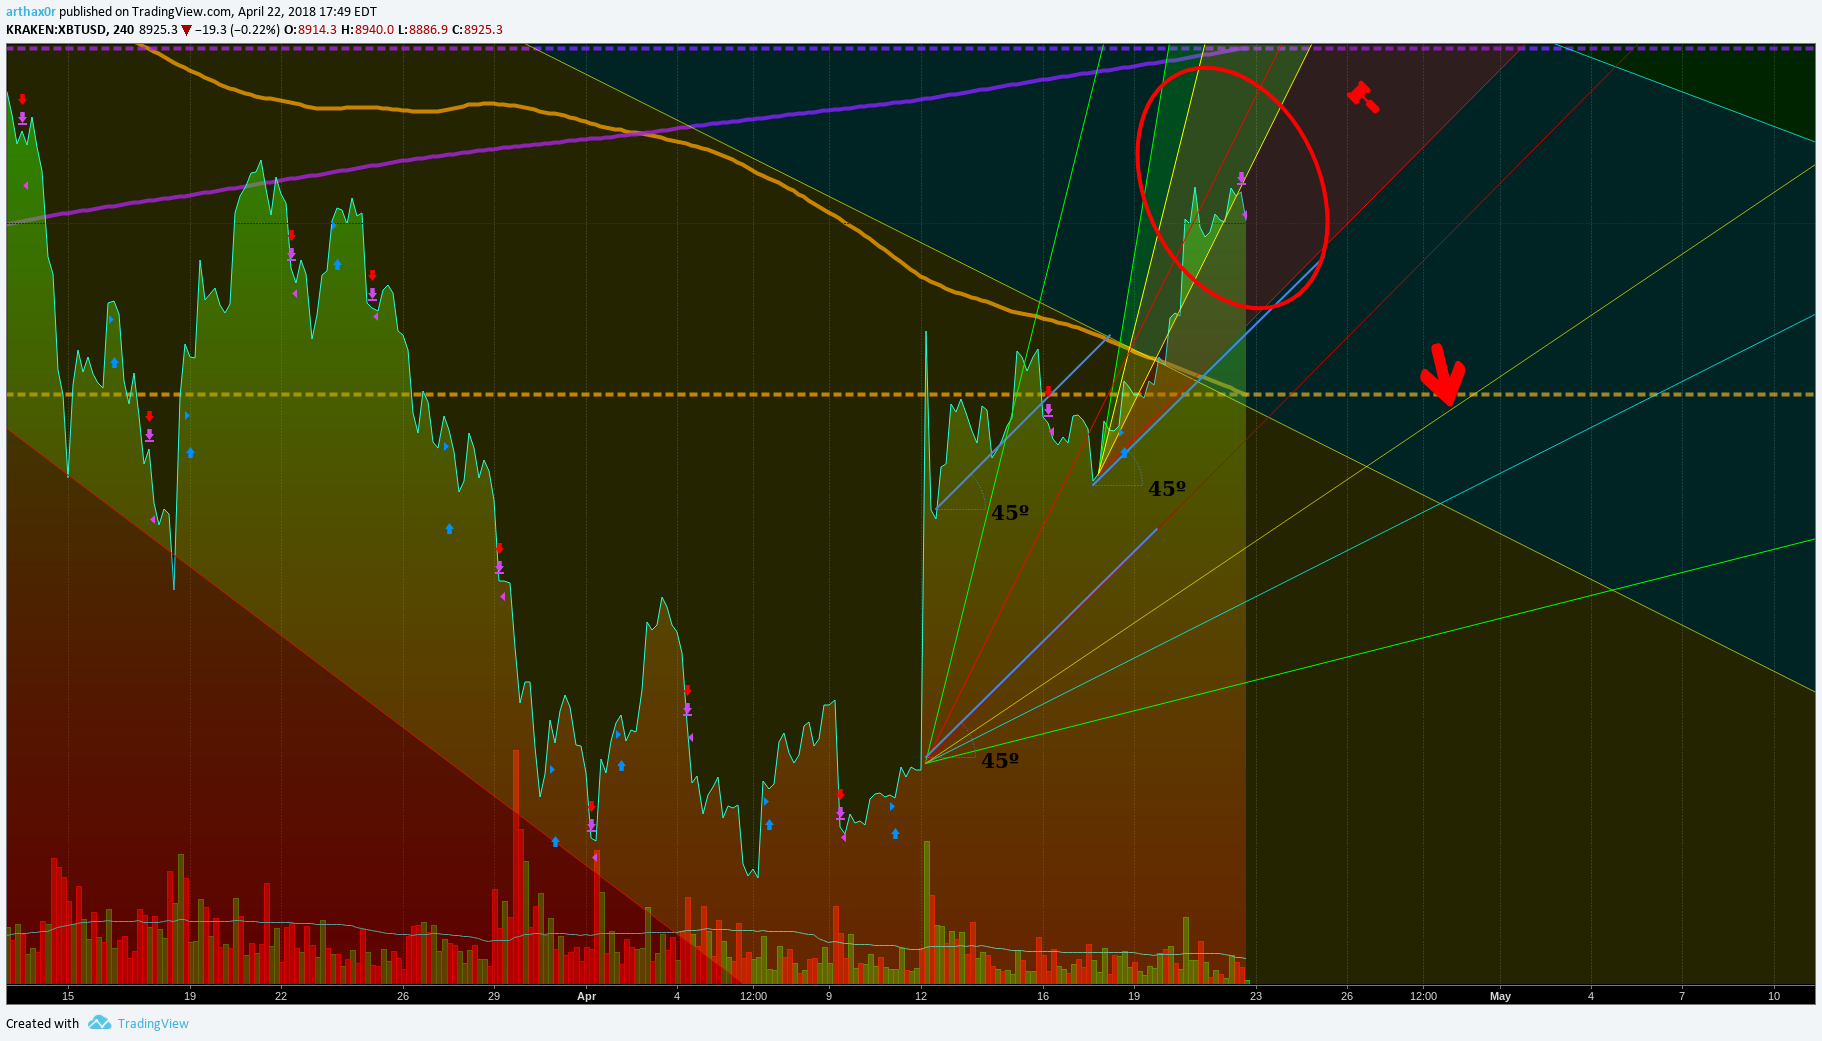The image size is (1822, 1041).
Task: Click the 29 date label on axis
Action: coord(494,996)
